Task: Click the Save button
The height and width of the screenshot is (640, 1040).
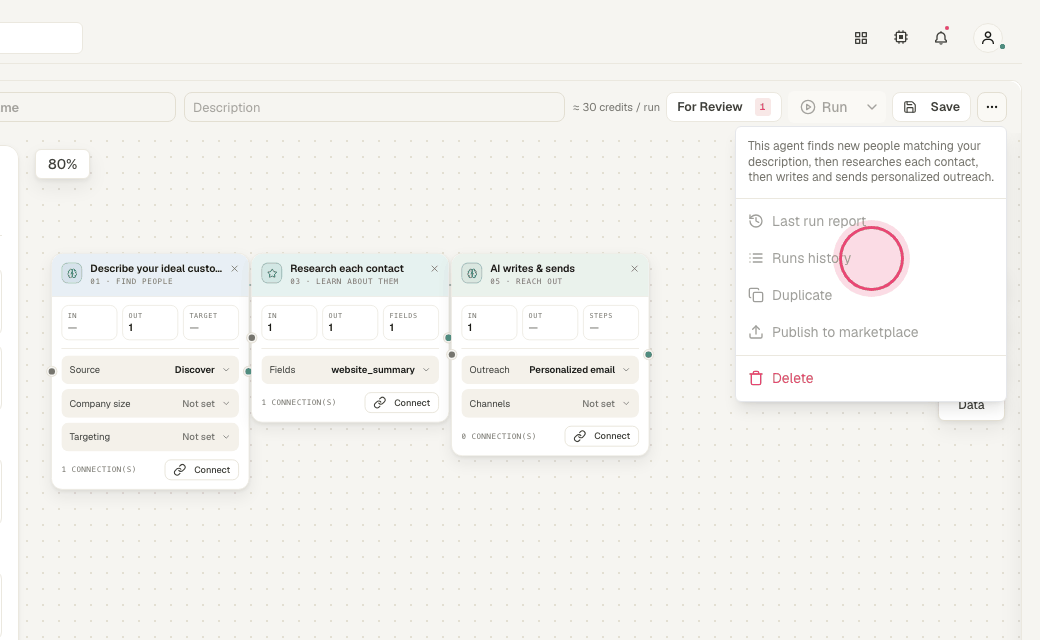Action: tap(931, 107)
